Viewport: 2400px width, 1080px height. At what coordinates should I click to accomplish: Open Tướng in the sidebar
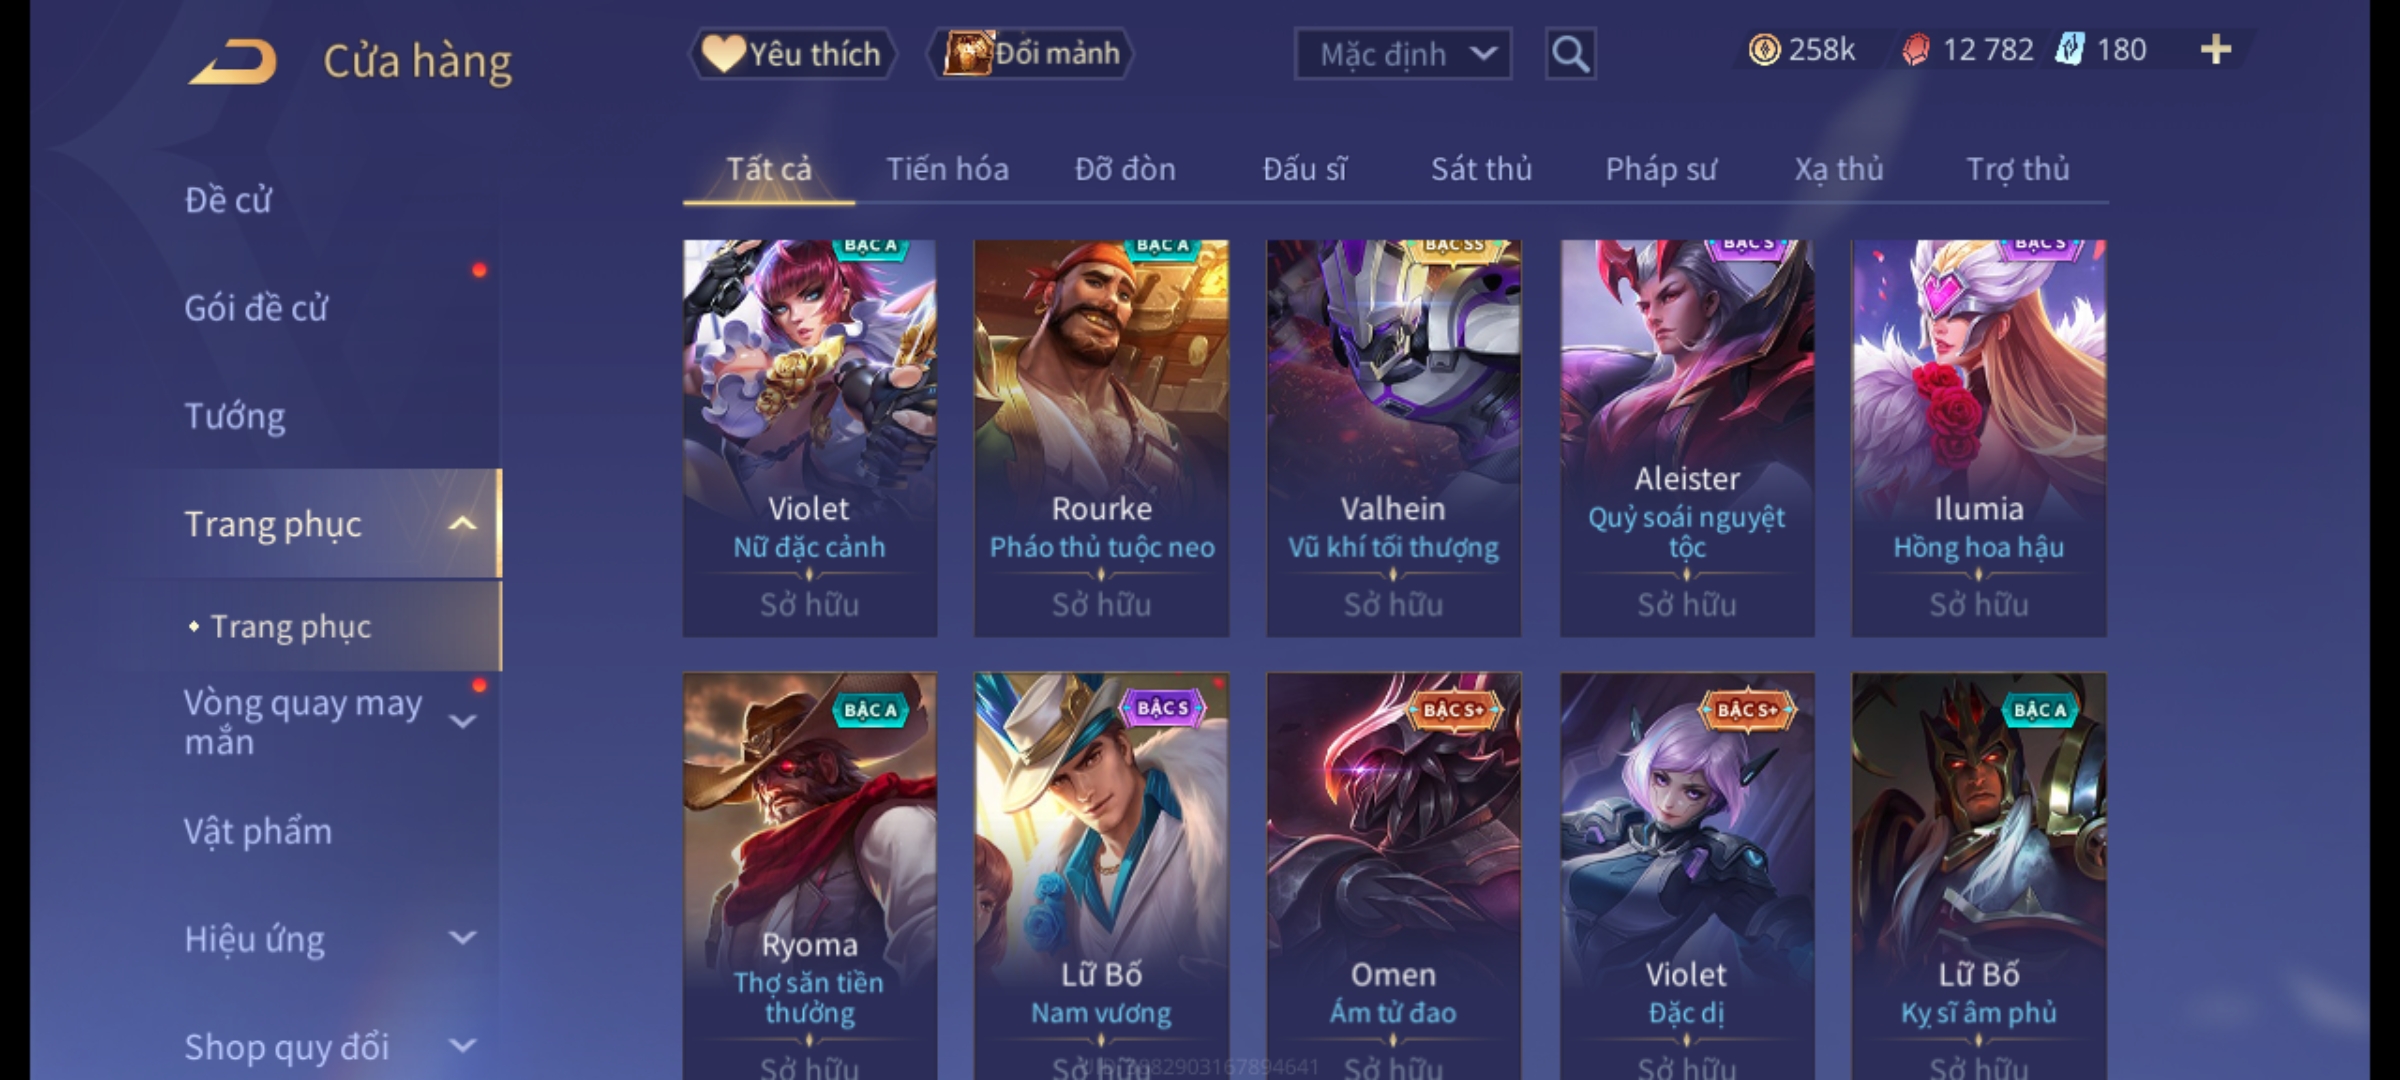click(x=235, y=416)
